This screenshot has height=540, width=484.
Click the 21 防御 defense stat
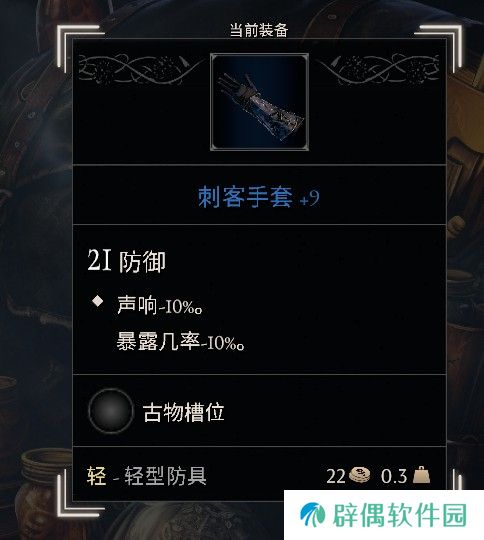pyautogui.click(x=126, y=261)
